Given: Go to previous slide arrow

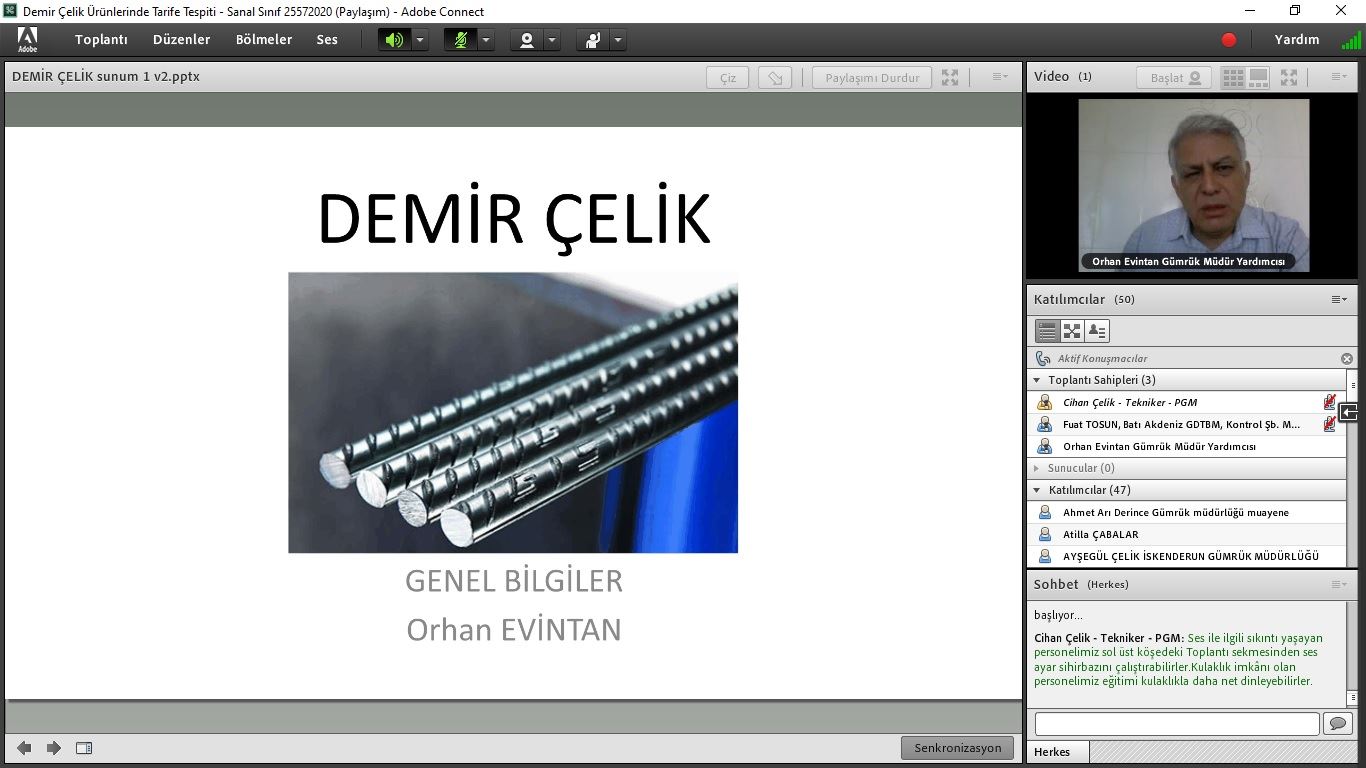Looking at the screenshot, I should click(x=24, y=748).
